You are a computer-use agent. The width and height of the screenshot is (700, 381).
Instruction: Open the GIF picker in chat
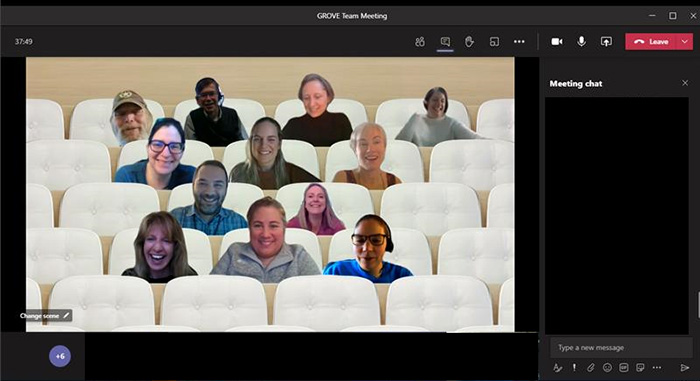click(624, 368)
